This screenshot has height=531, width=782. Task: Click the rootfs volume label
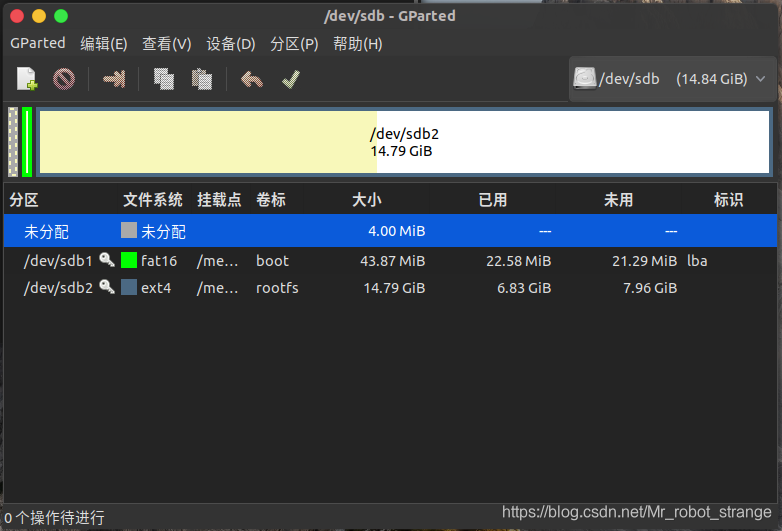click(x=277, y=288)
